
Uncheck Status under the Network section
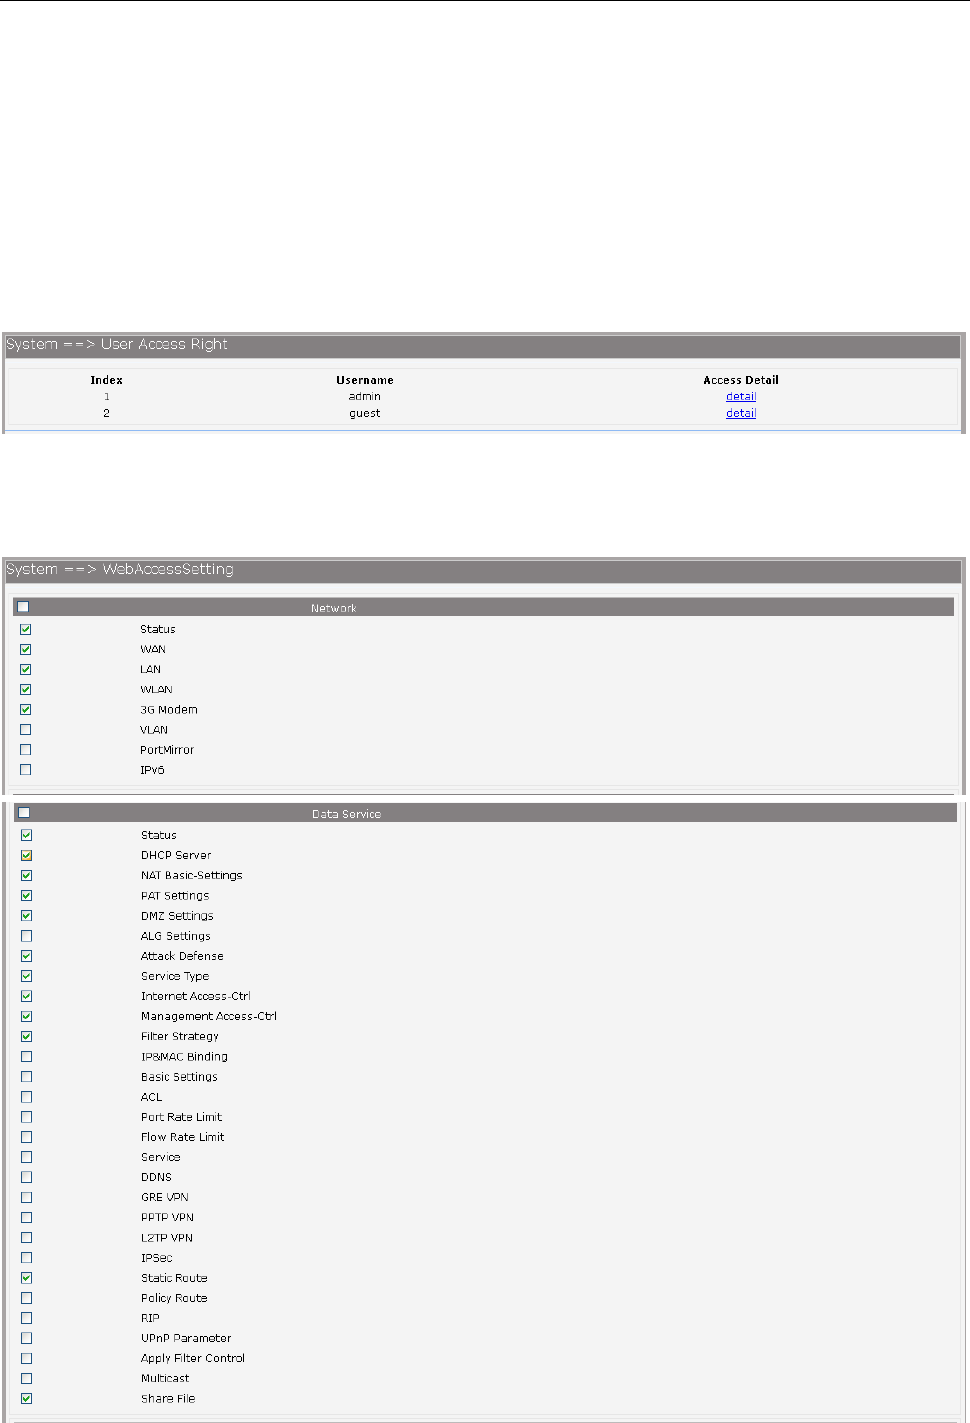pyautogui.click(x=26, y=629)
